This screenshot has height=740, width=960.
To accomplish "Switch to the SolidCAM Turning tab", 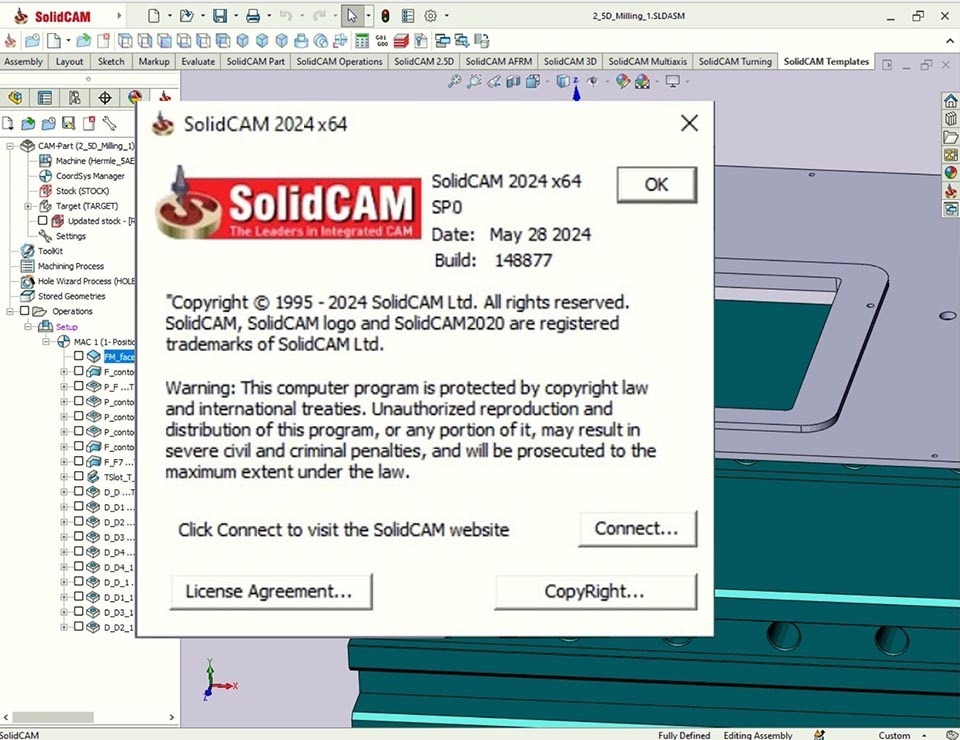I will point(735,61).
